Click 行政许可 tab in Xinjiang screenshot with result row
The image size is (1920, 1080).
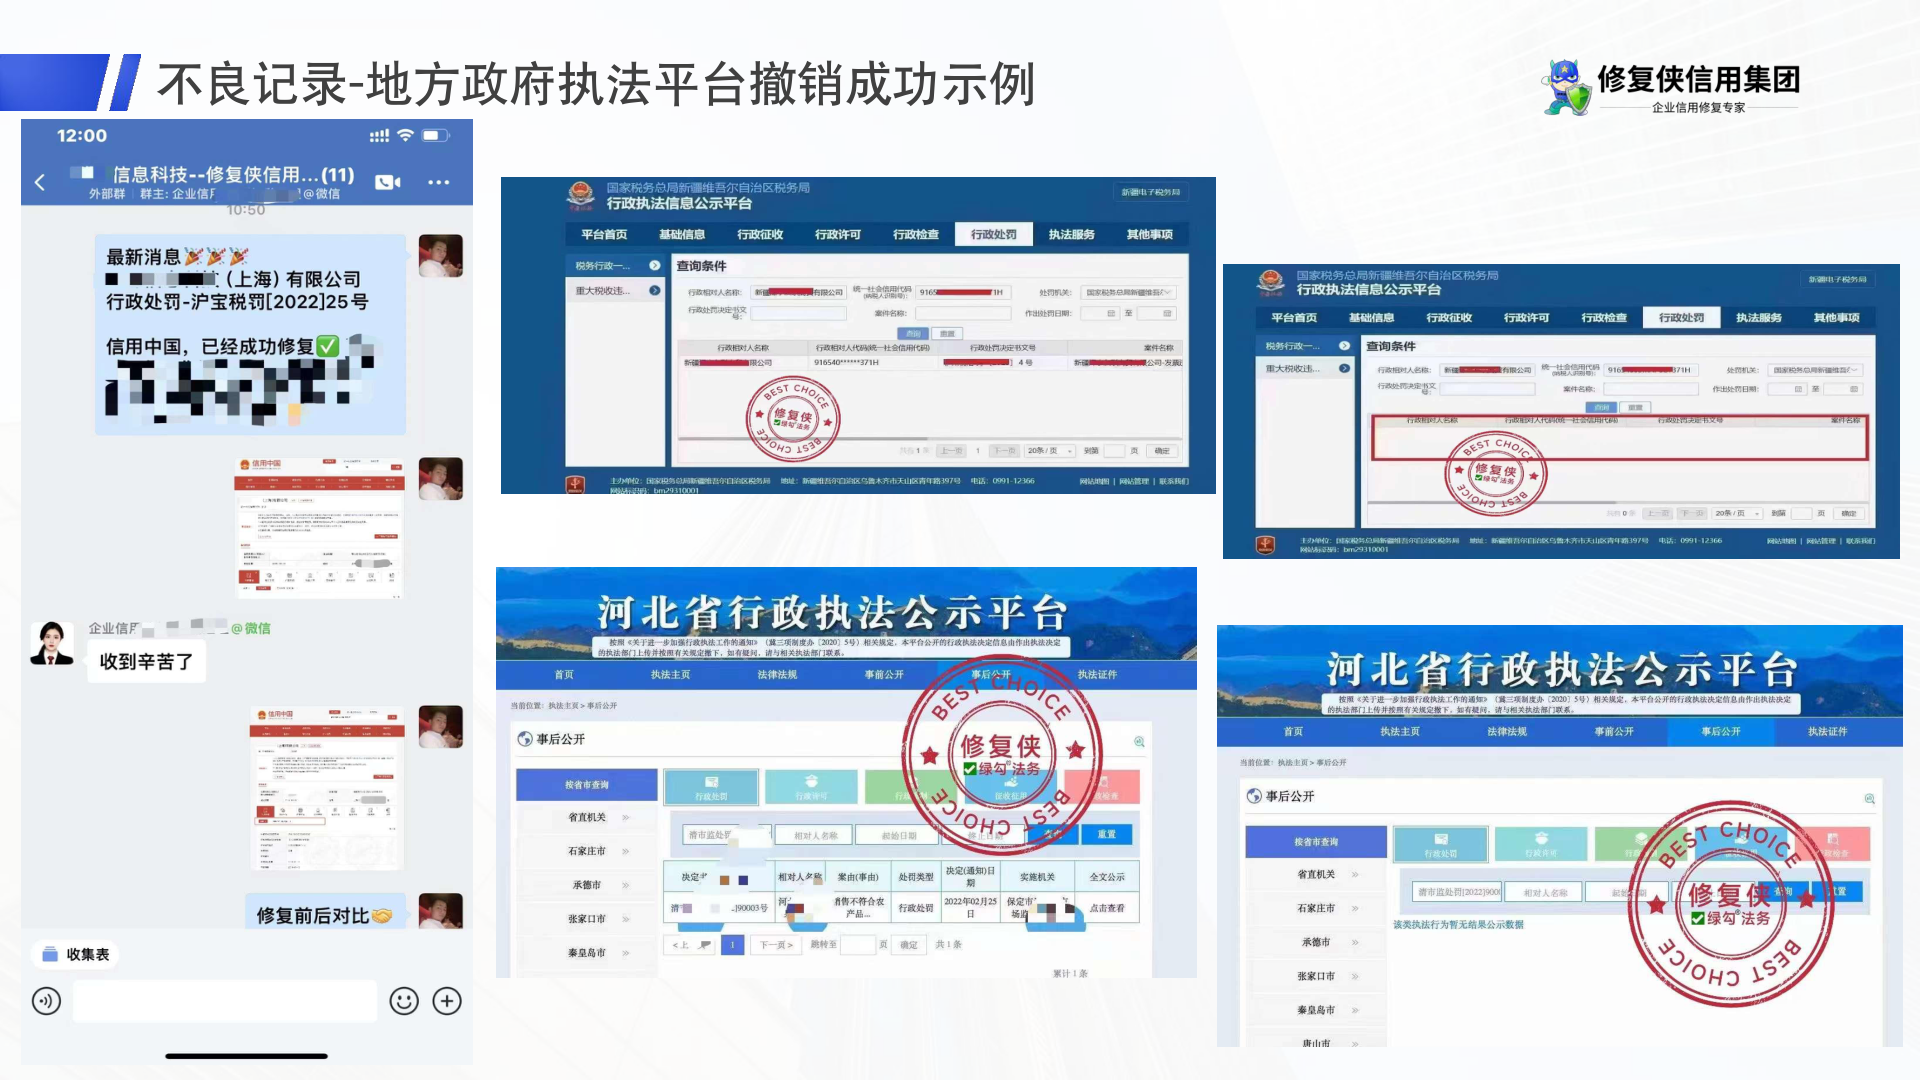click(838, 234)
